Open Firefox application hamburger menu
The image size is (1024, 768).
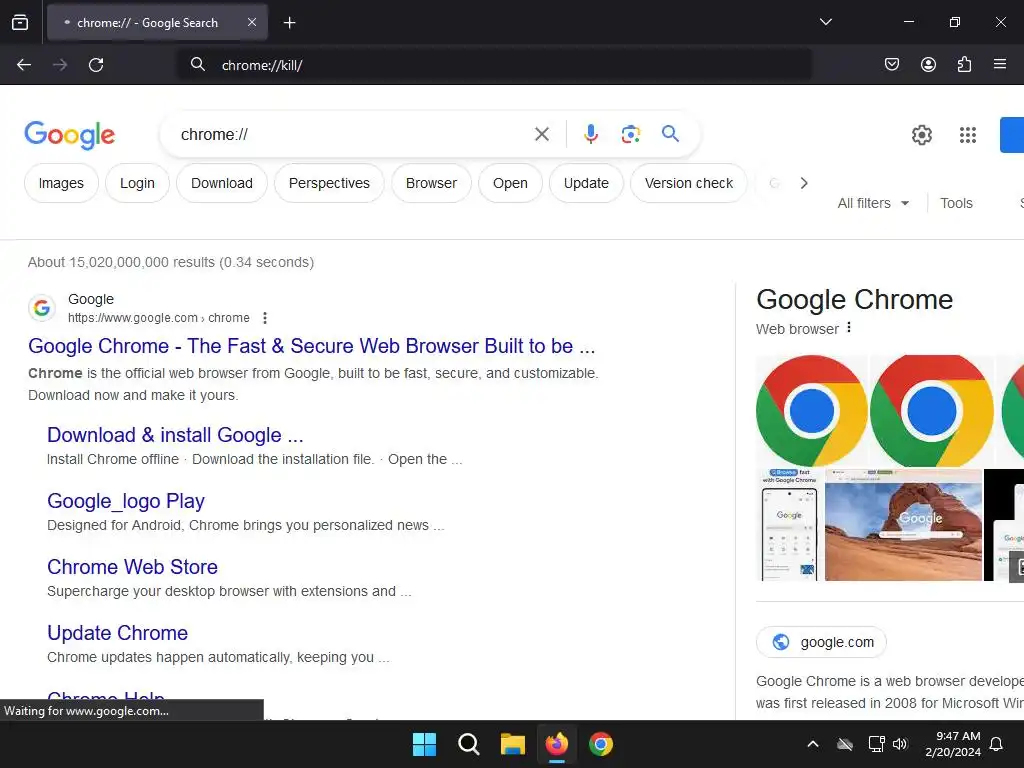click(x=1000, y=64)
